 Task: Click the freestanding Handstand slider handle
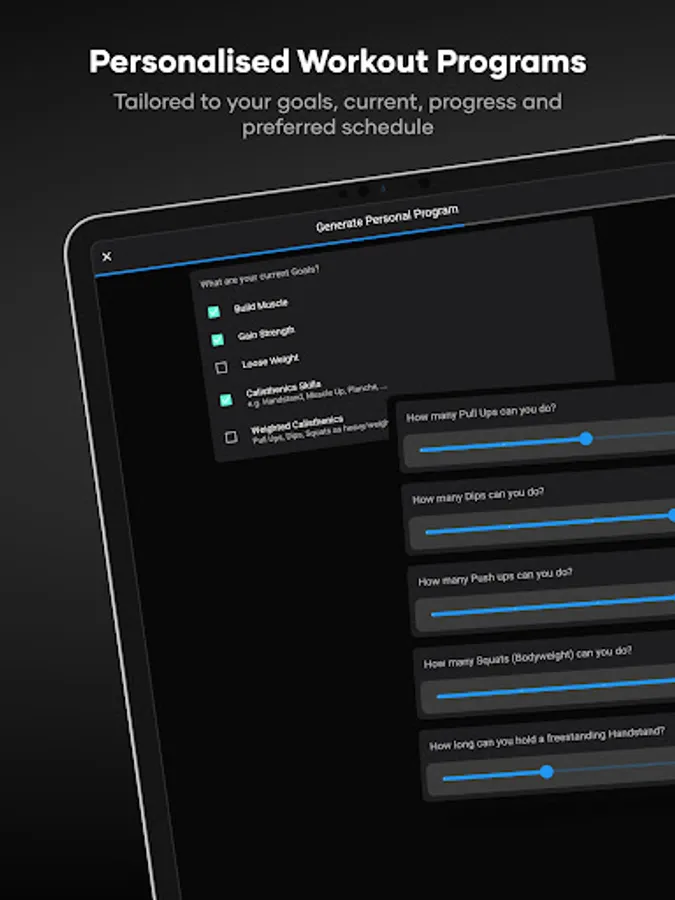(x=546, y=772)
